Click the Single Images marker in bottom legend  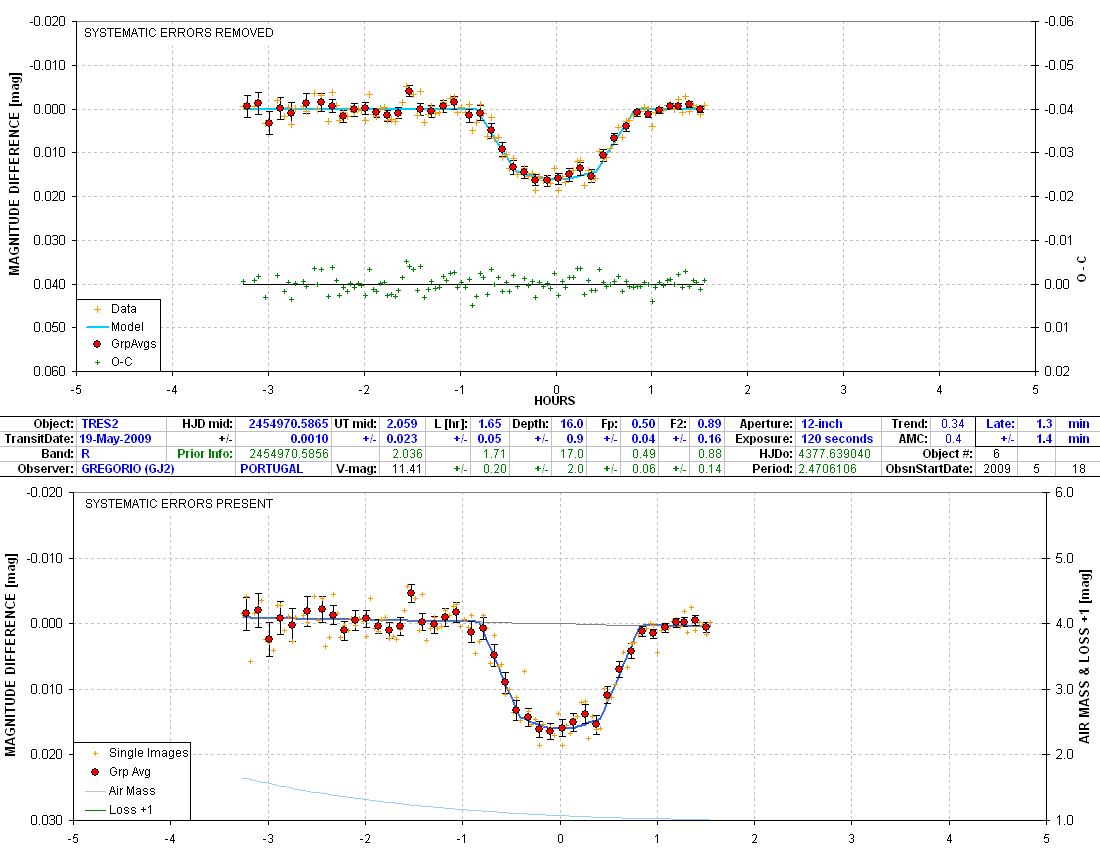95,753
